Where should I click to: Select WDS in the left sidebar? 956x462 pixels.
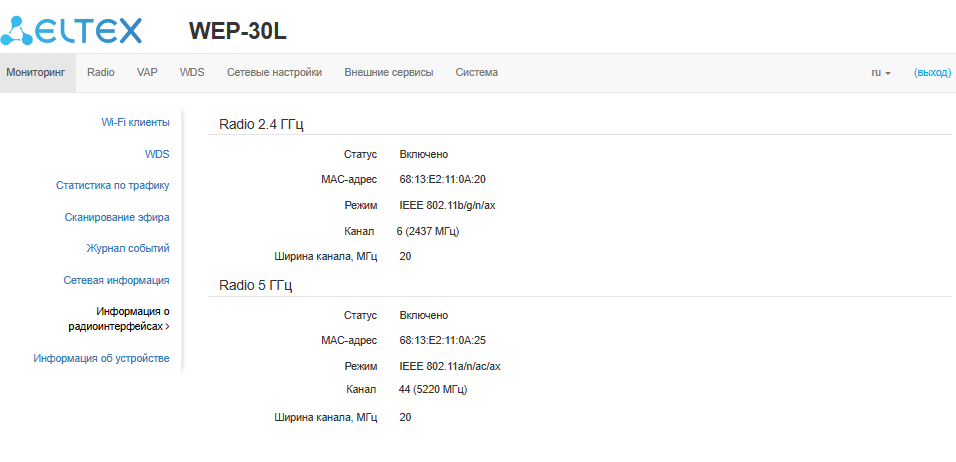(x=157, y=154)
